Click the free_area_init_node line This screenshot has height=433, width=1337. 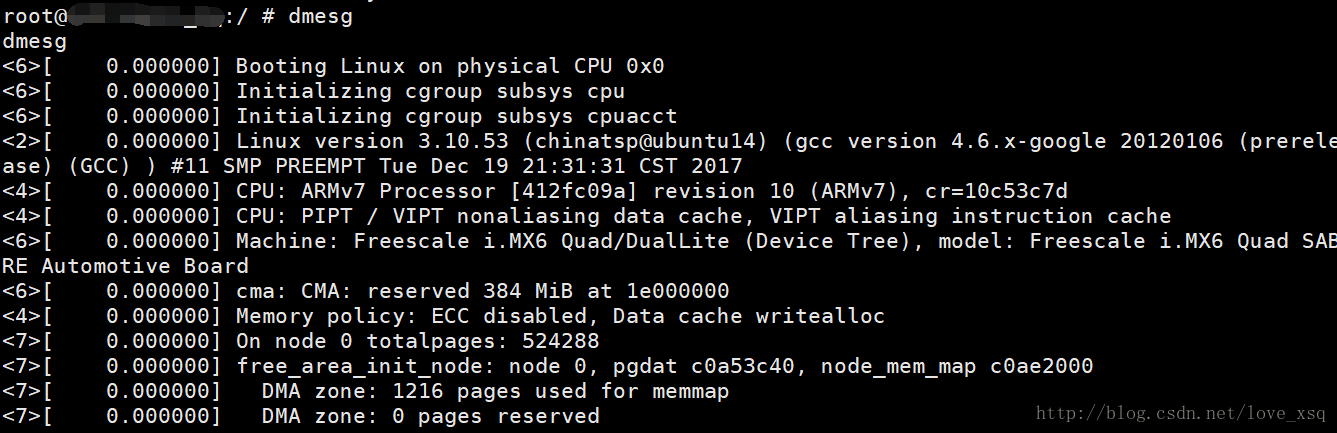(548, 366)
